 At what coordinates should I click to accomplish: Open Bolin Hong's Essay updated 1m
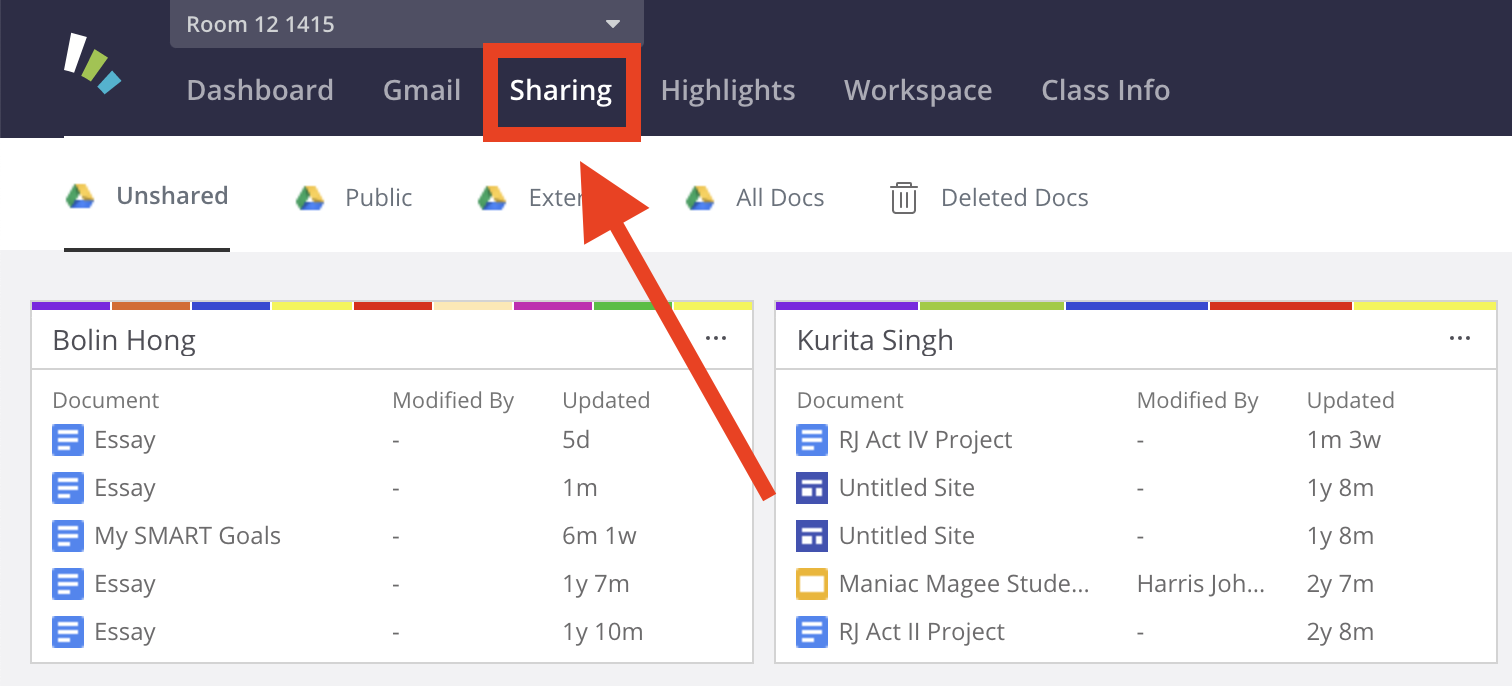click(125, 488)
